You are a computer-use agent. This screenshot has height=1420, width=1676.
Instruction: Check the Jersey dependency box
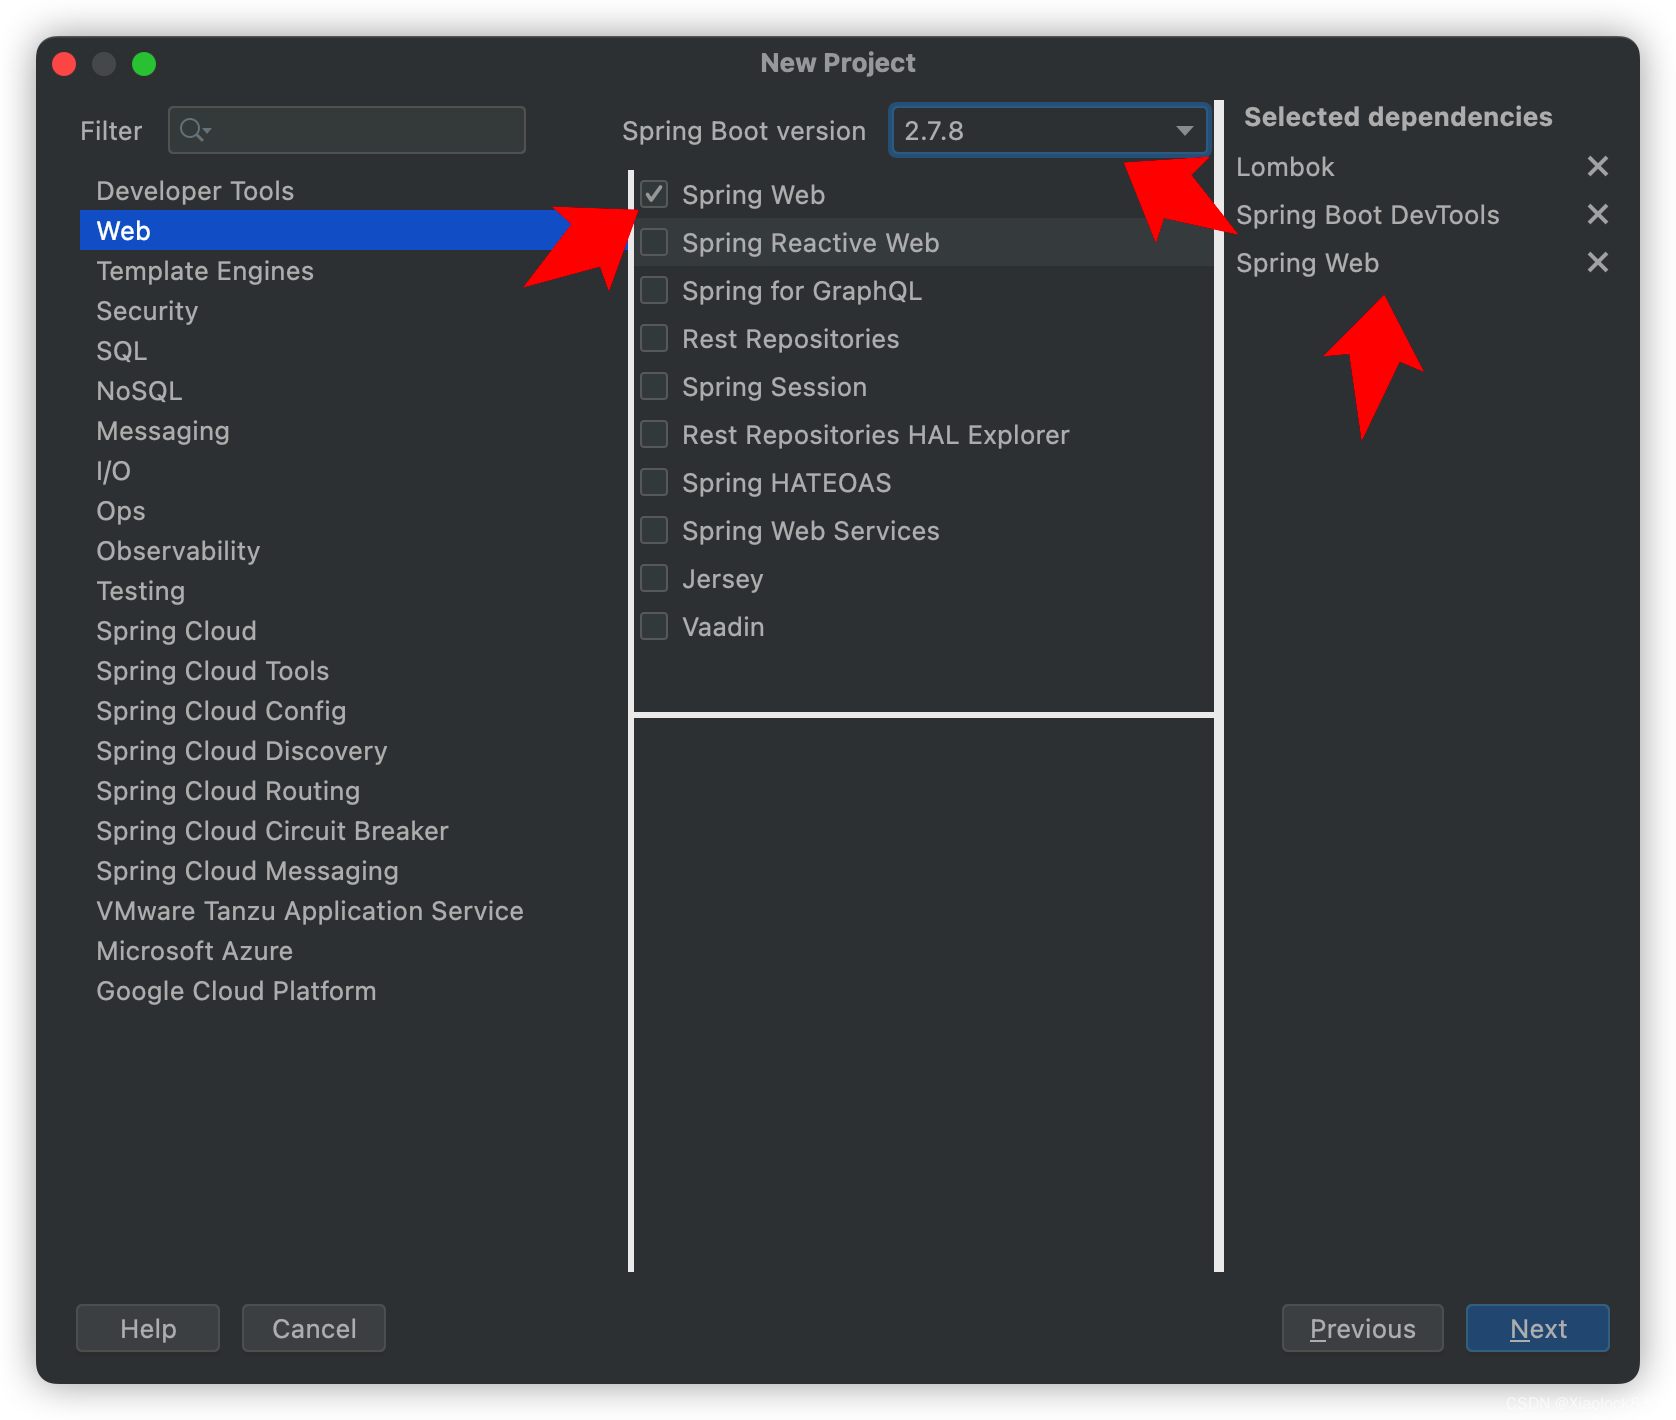tap(654, 578)
